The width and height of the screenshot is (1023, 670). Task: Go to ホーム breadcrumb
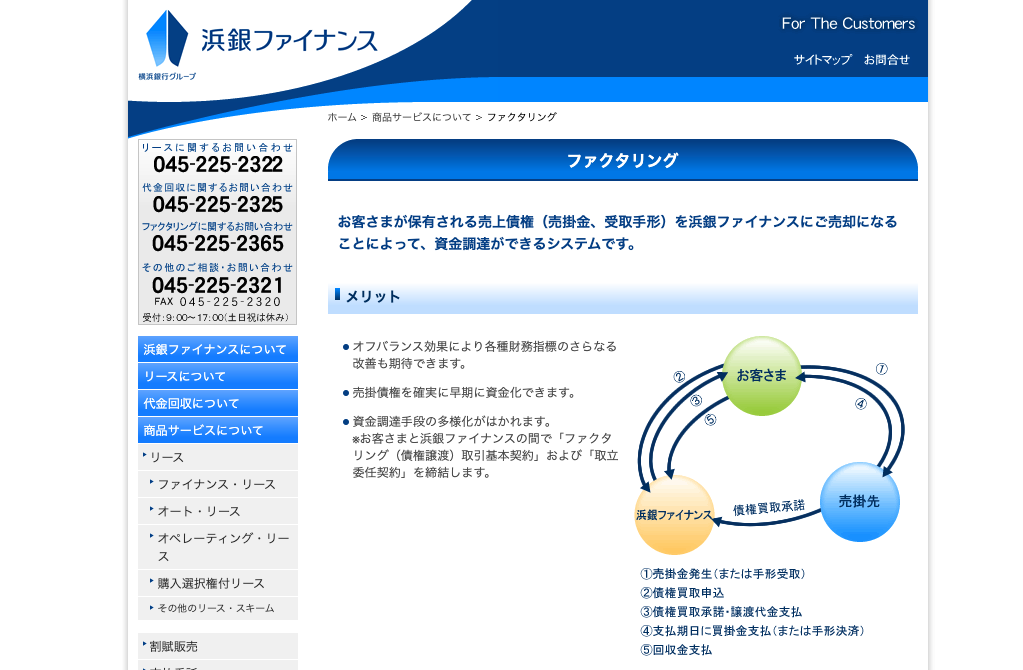[x=341, y=117]
